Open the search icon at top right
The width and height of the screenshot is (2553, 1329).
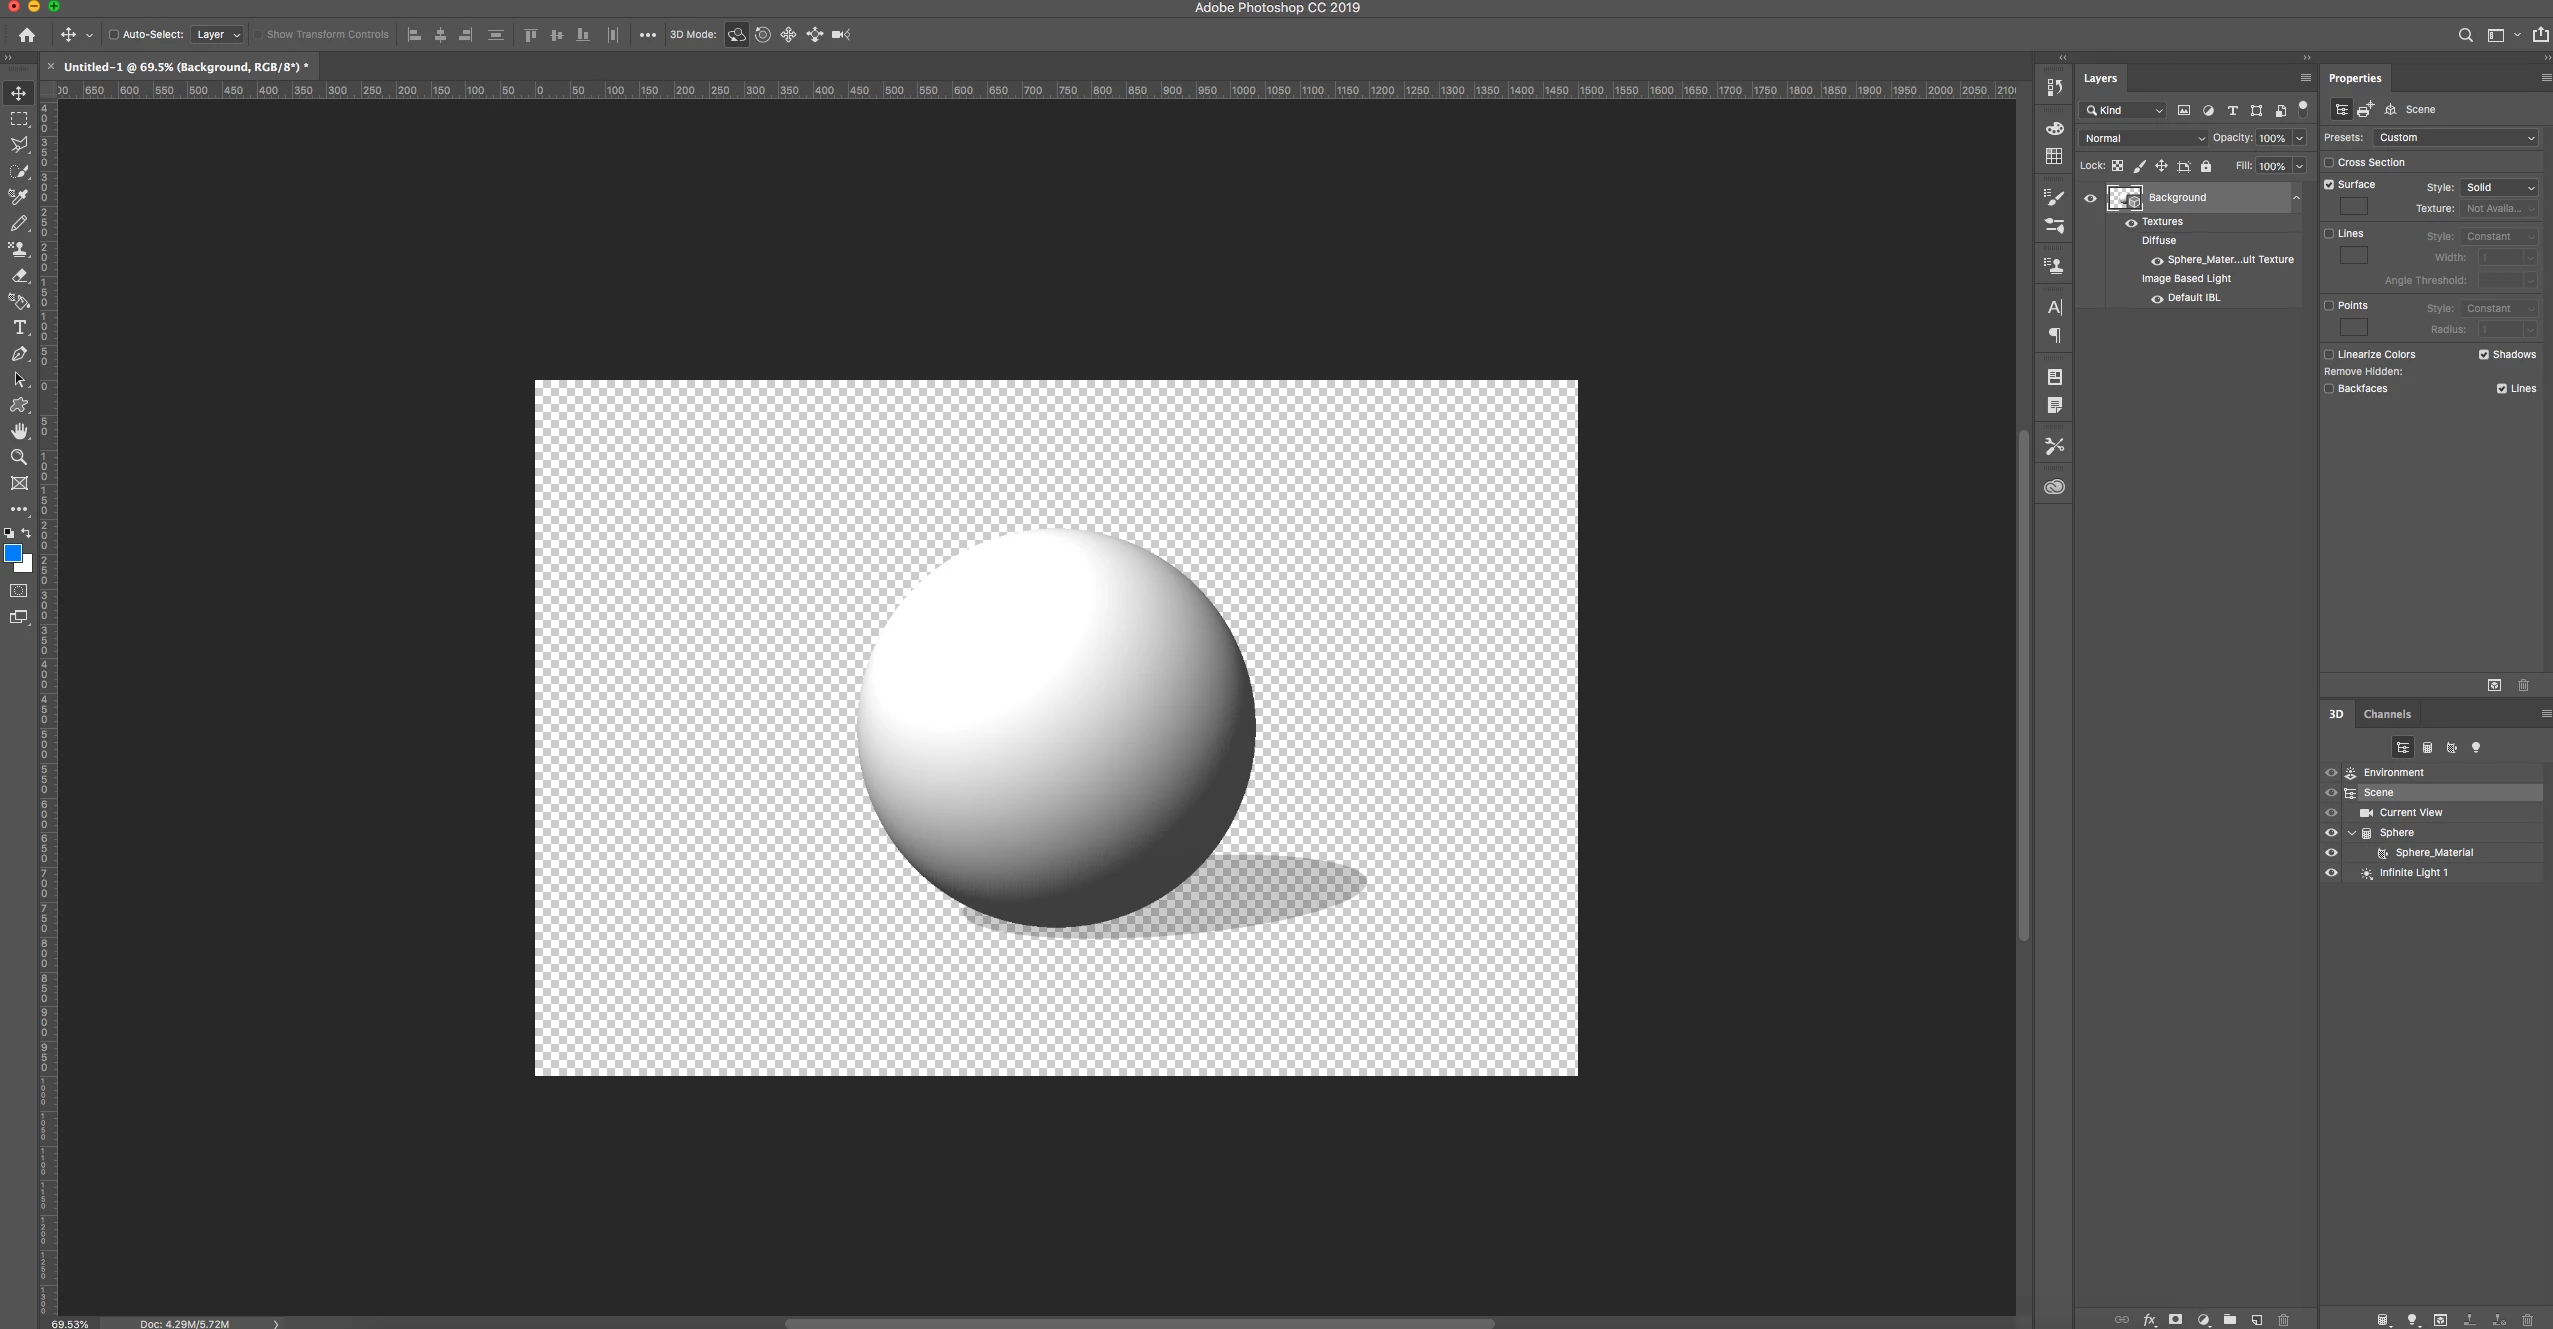coord(2465,35)
